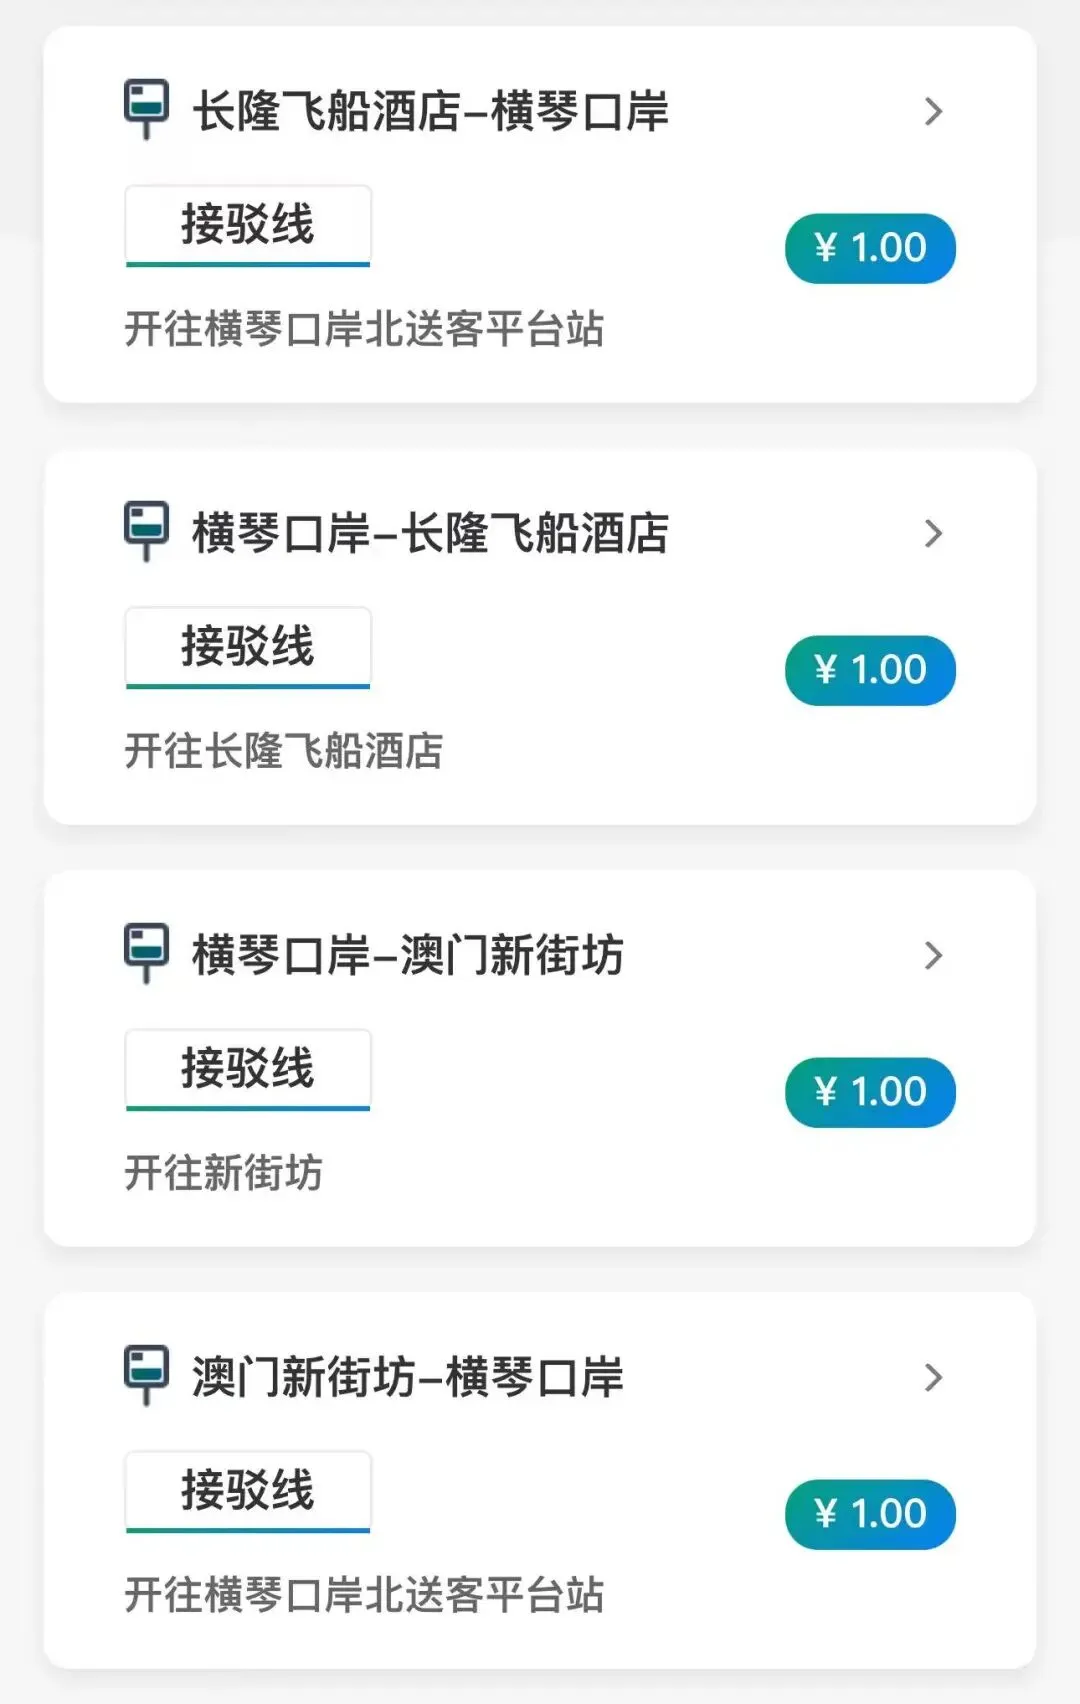Open route title 长隆飞船酒店–横琴口岸
This screenshot has height=1704, width=1080.
coord(430,111)
